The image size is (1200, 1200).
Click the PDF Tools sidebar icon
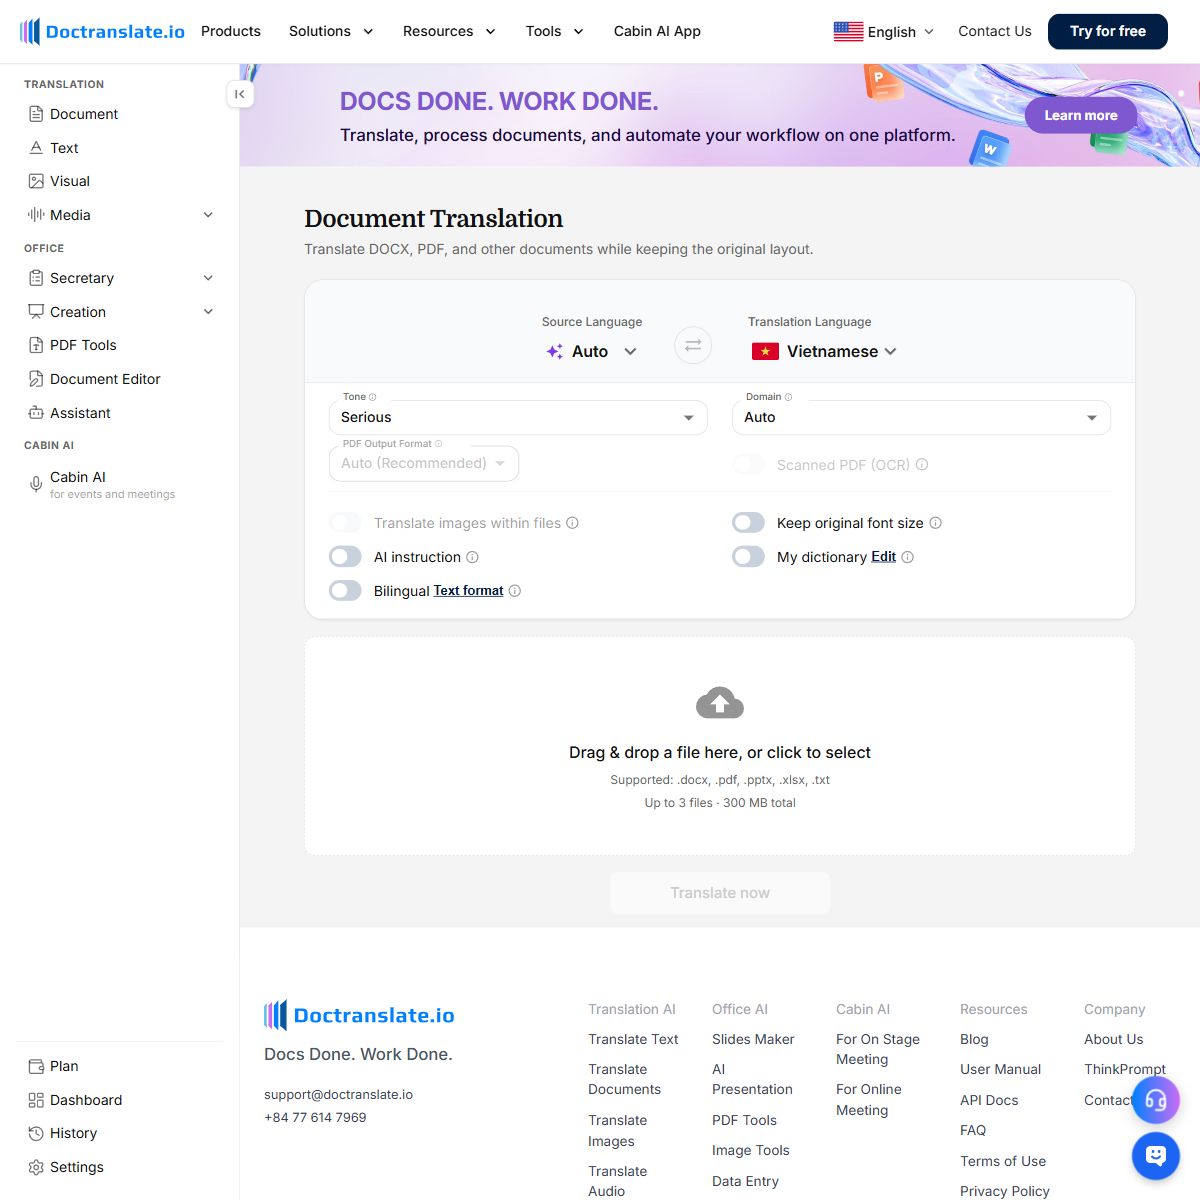pos(36,345)
